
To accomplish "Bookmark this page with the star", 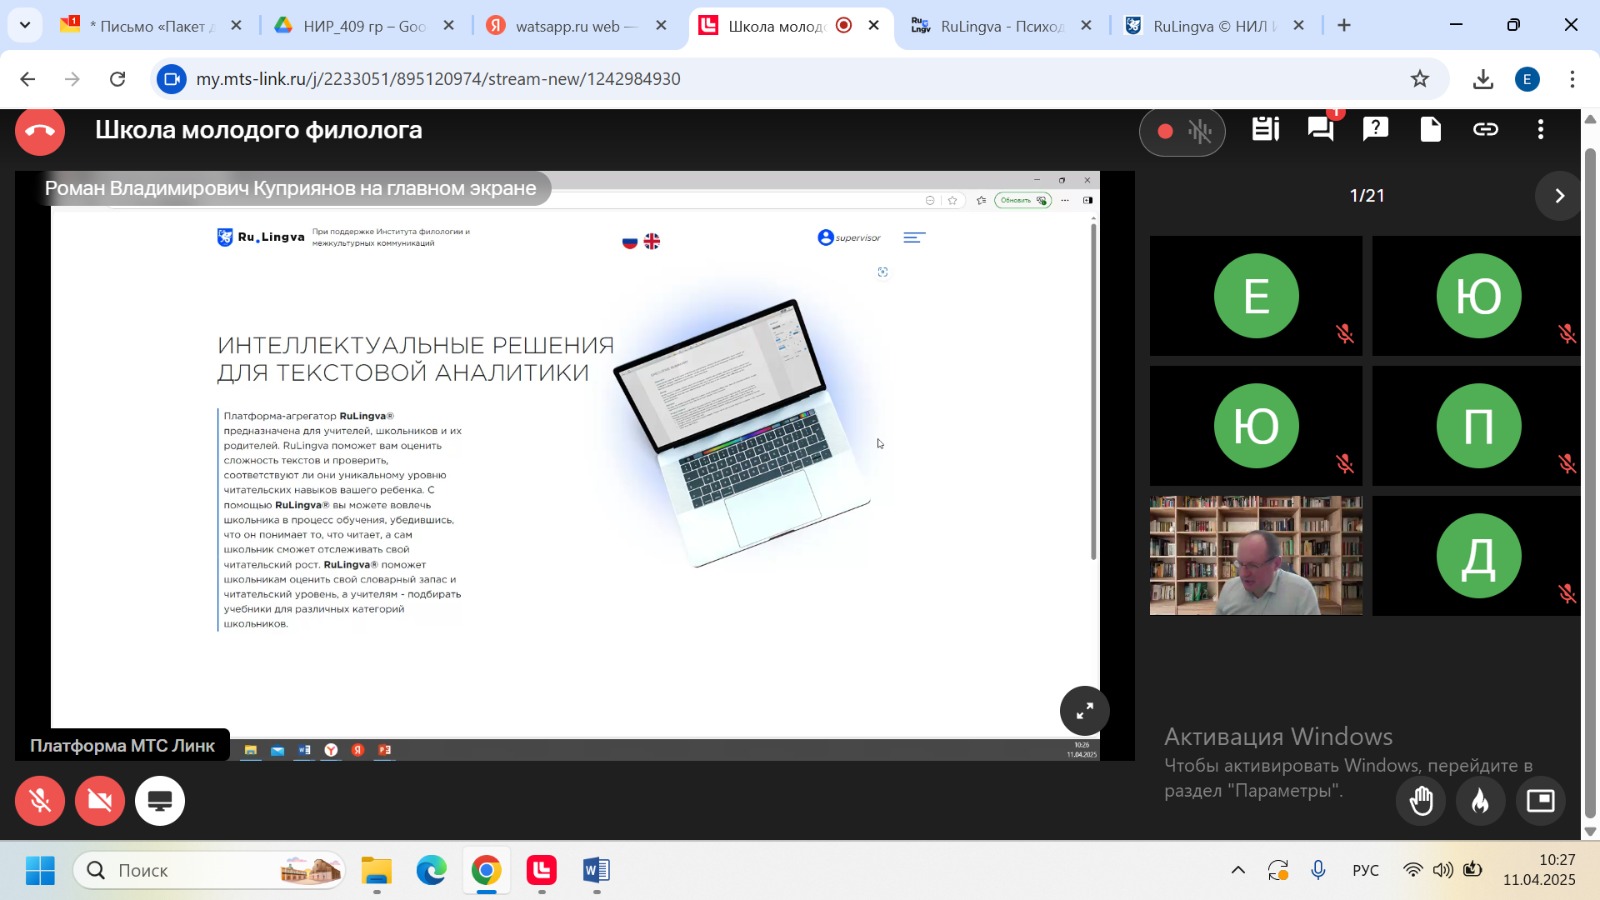I will (x=1420, y=79).
